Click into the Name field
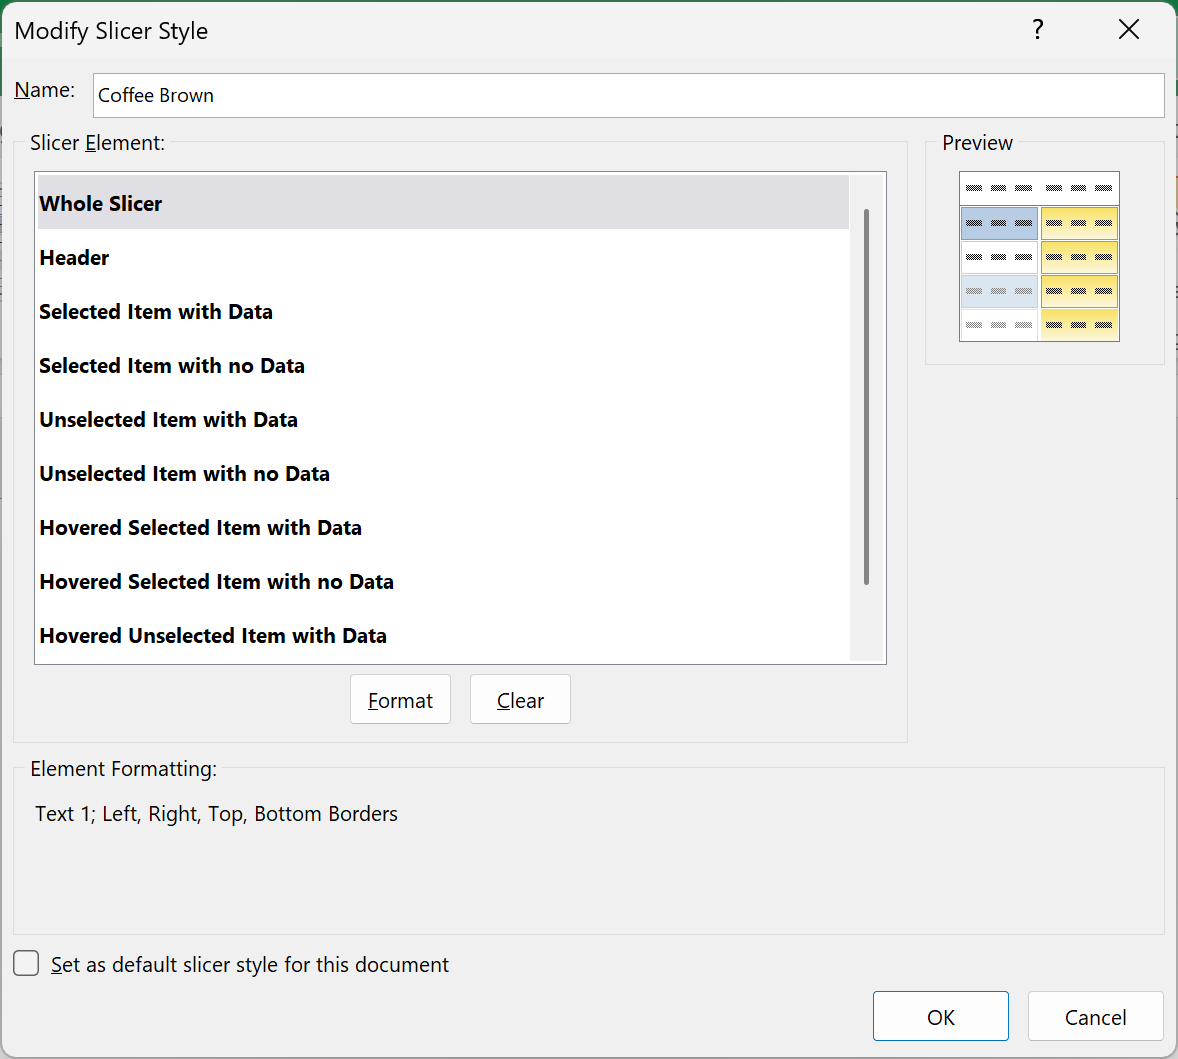The height and width of the screenshot is (1059, 1178). (628, 95)
